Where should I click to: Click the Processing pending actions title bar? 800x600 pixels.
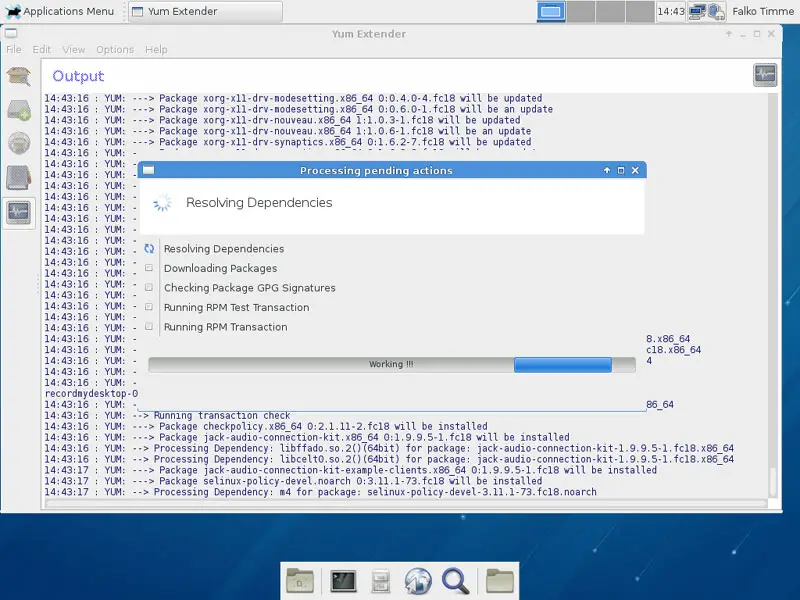(x=376, y=170)
